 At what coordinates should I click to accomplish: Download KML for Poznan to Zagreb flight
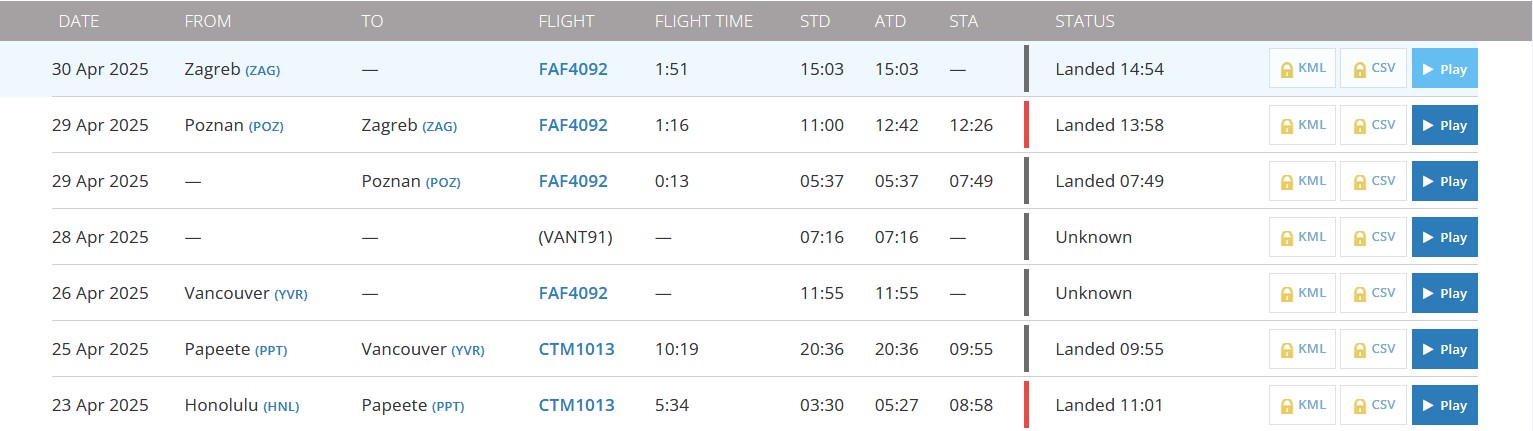[1302, 125]
